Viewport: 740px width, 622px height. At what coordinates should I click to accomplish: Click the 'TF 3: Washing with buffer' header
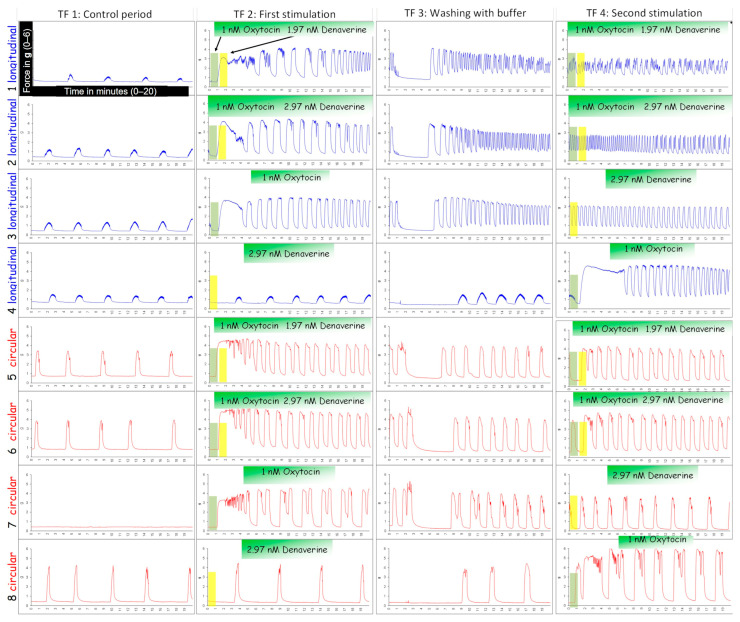coord(465,13)
